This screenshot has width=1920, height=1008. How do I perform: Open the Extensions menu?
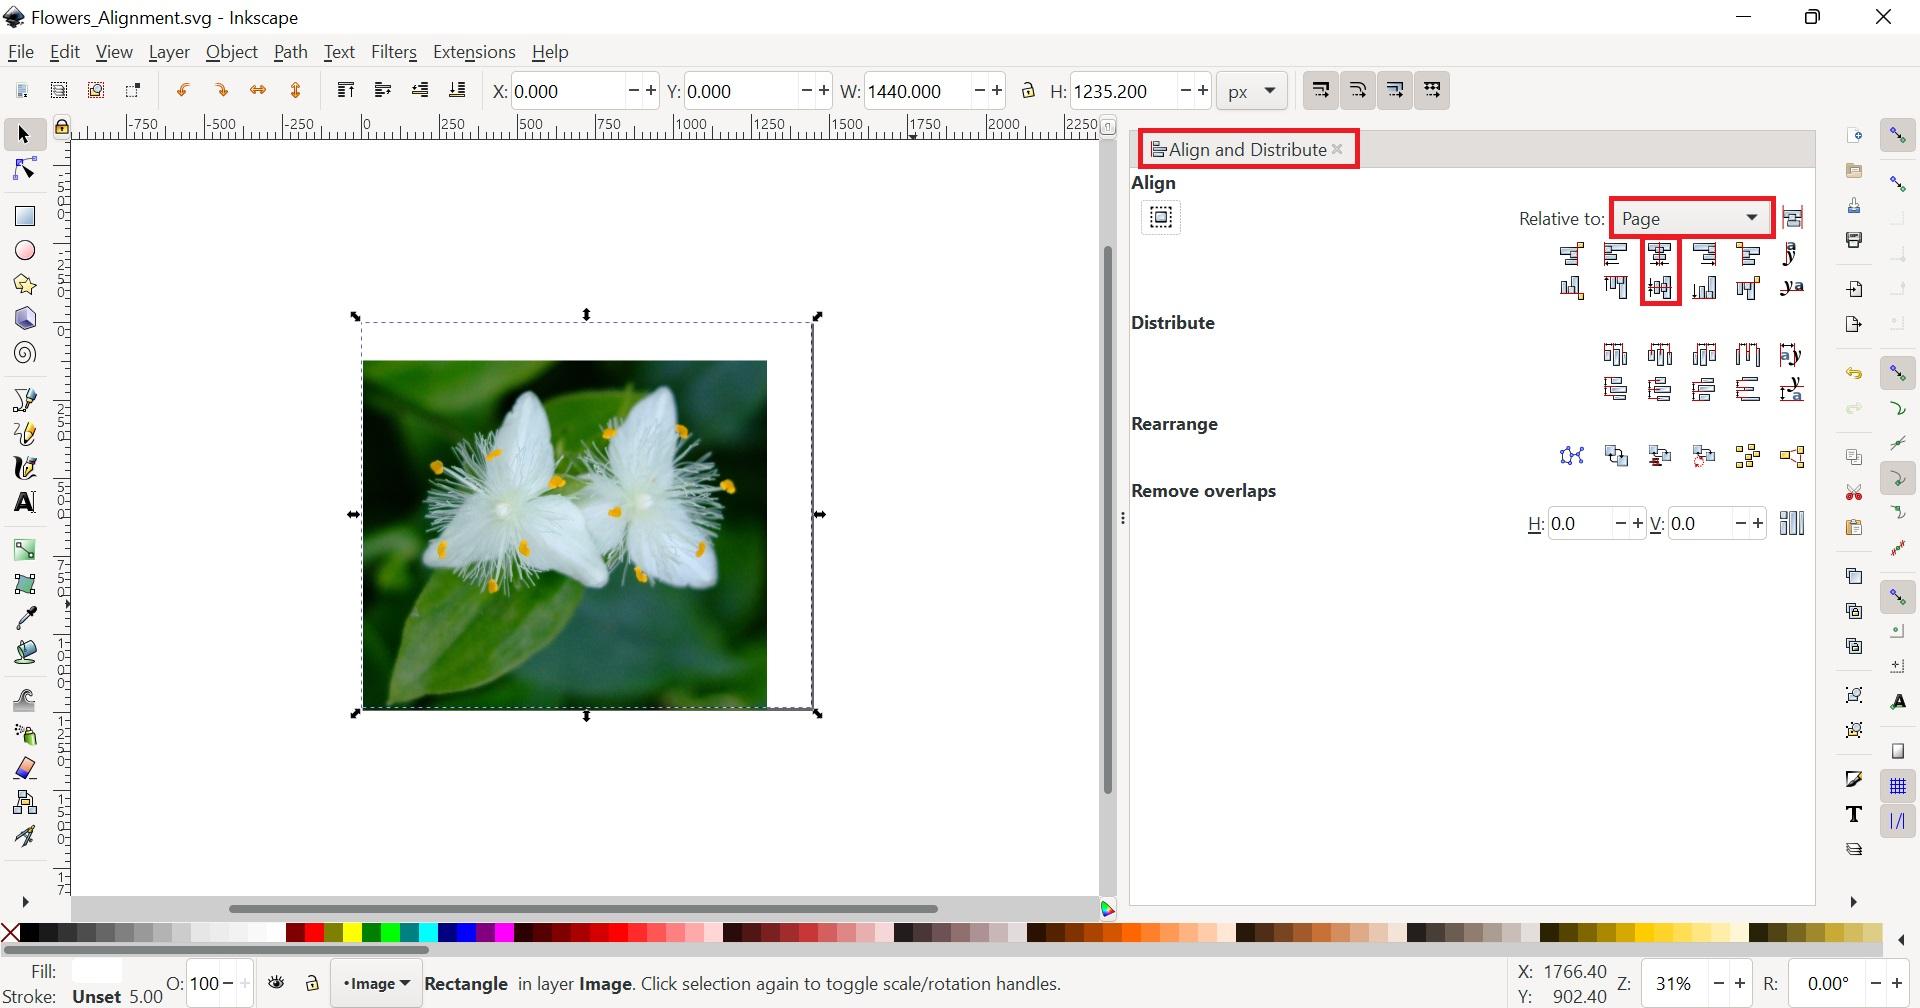coord(474,52)
